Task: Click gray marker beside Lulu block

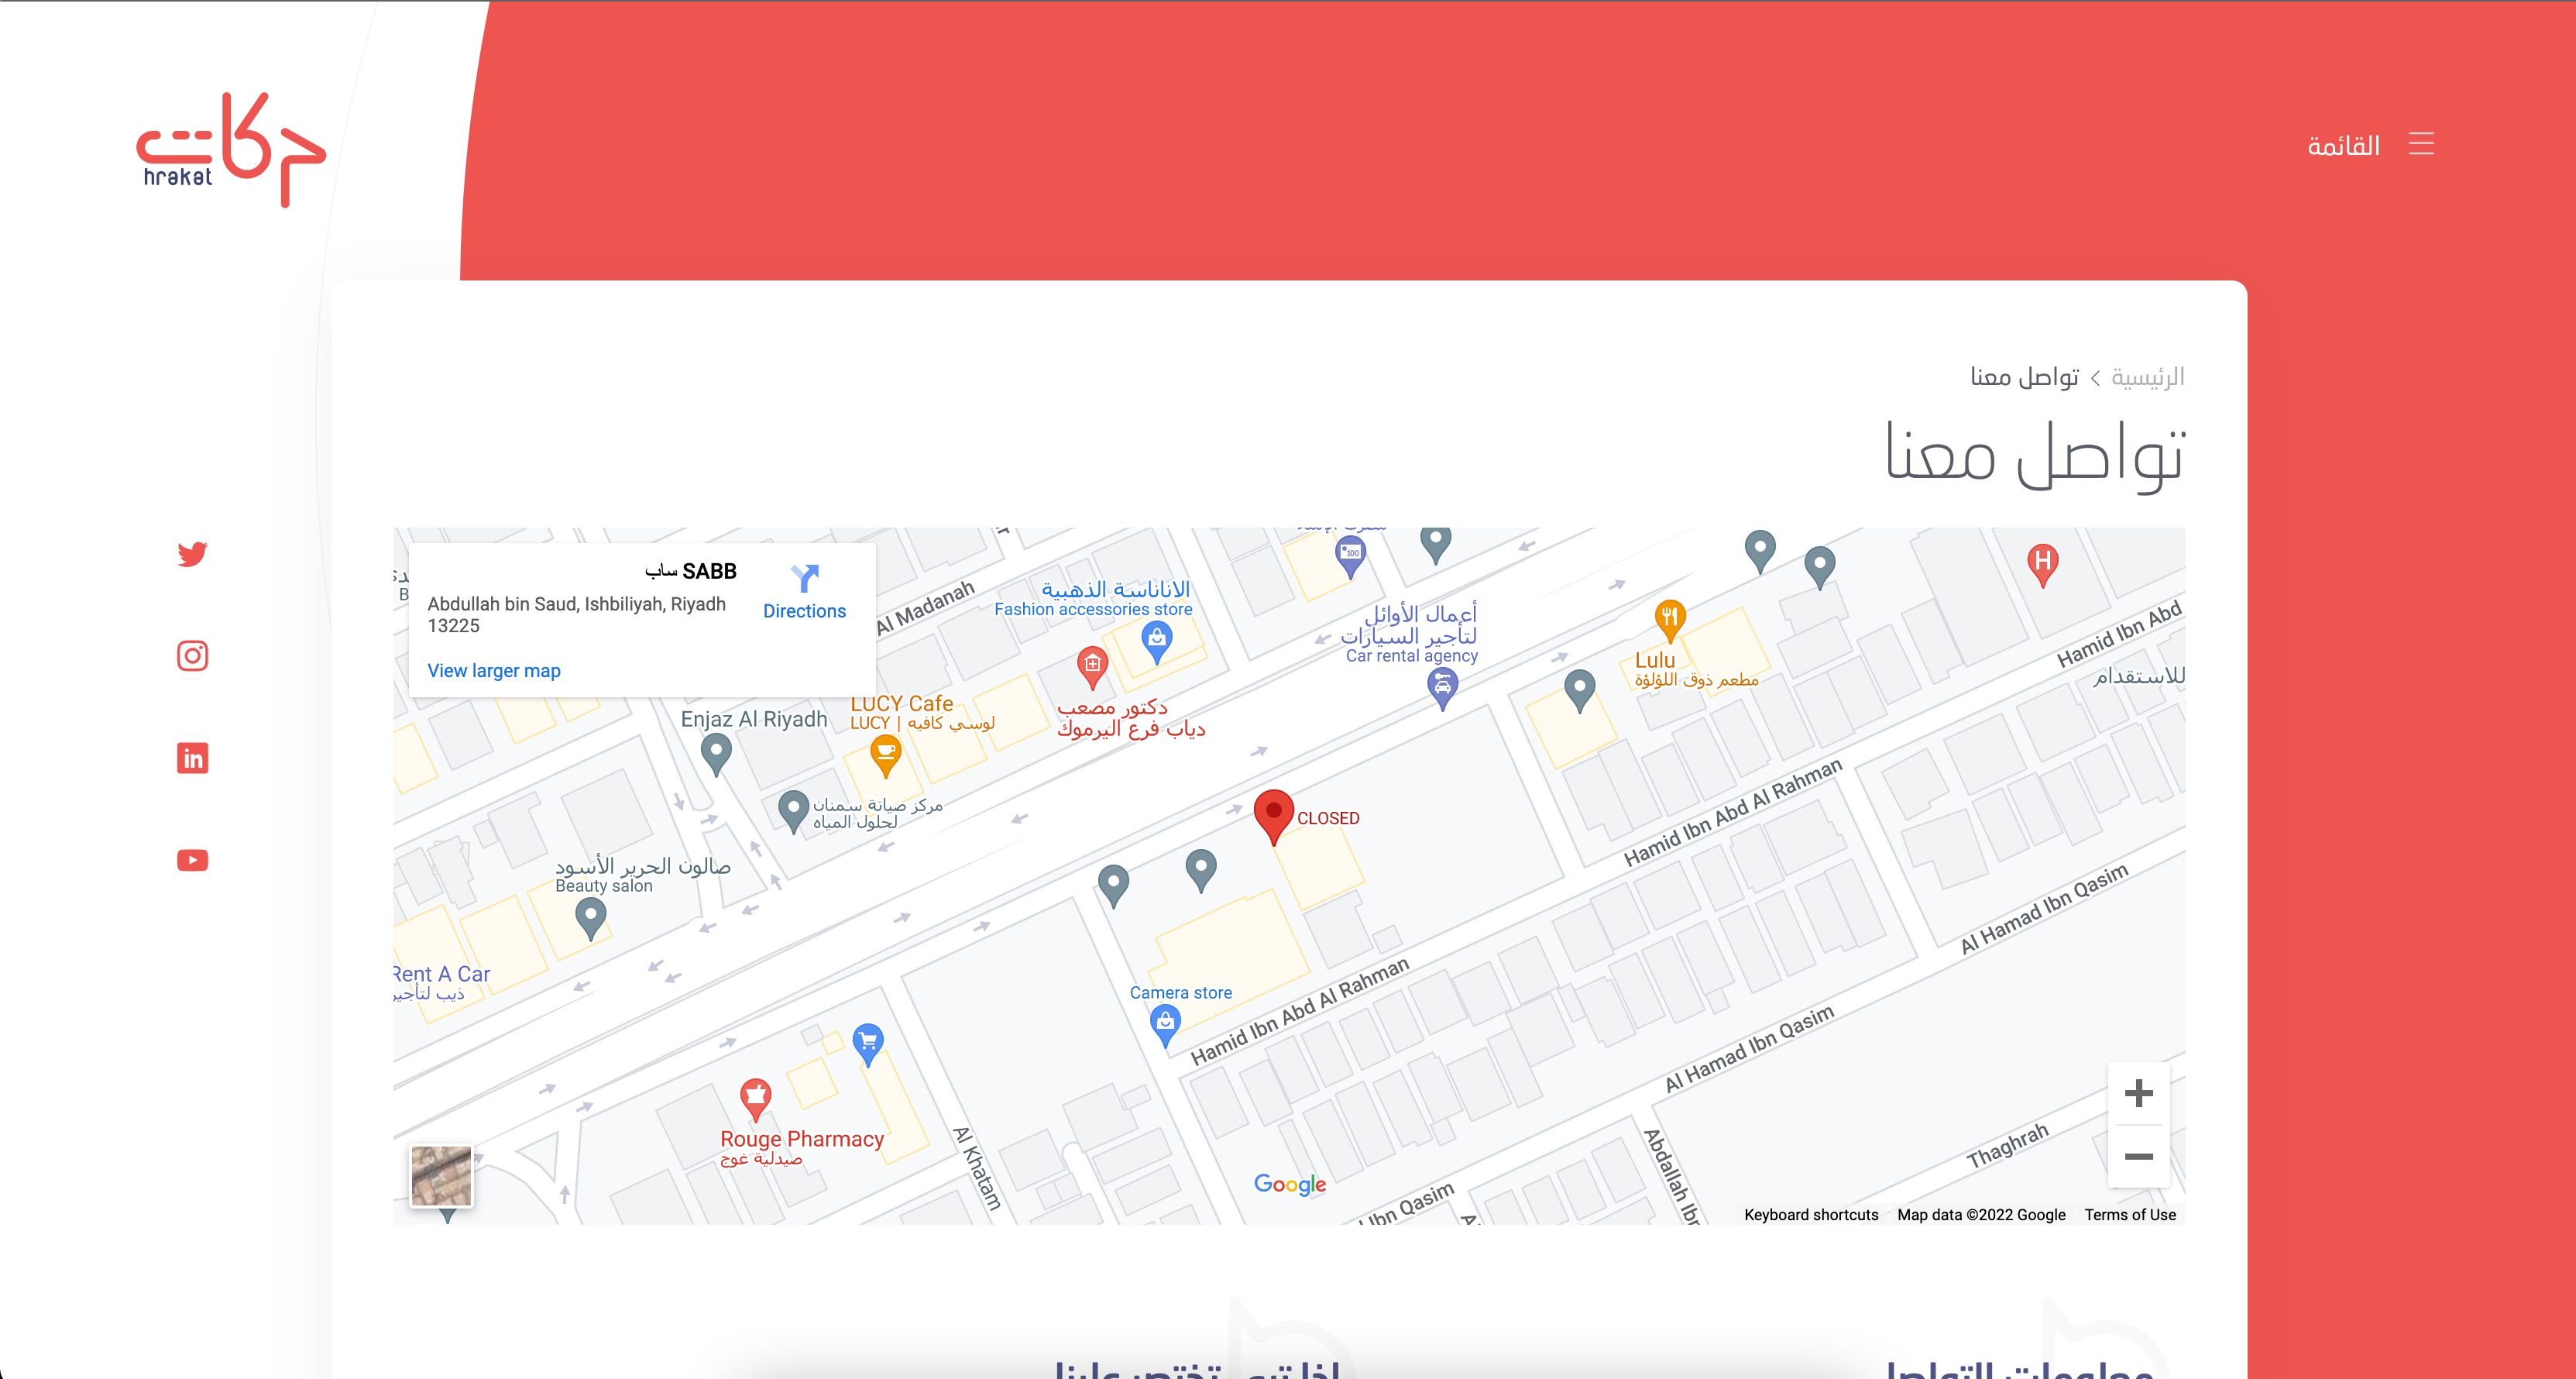Action: (1579, 690)
